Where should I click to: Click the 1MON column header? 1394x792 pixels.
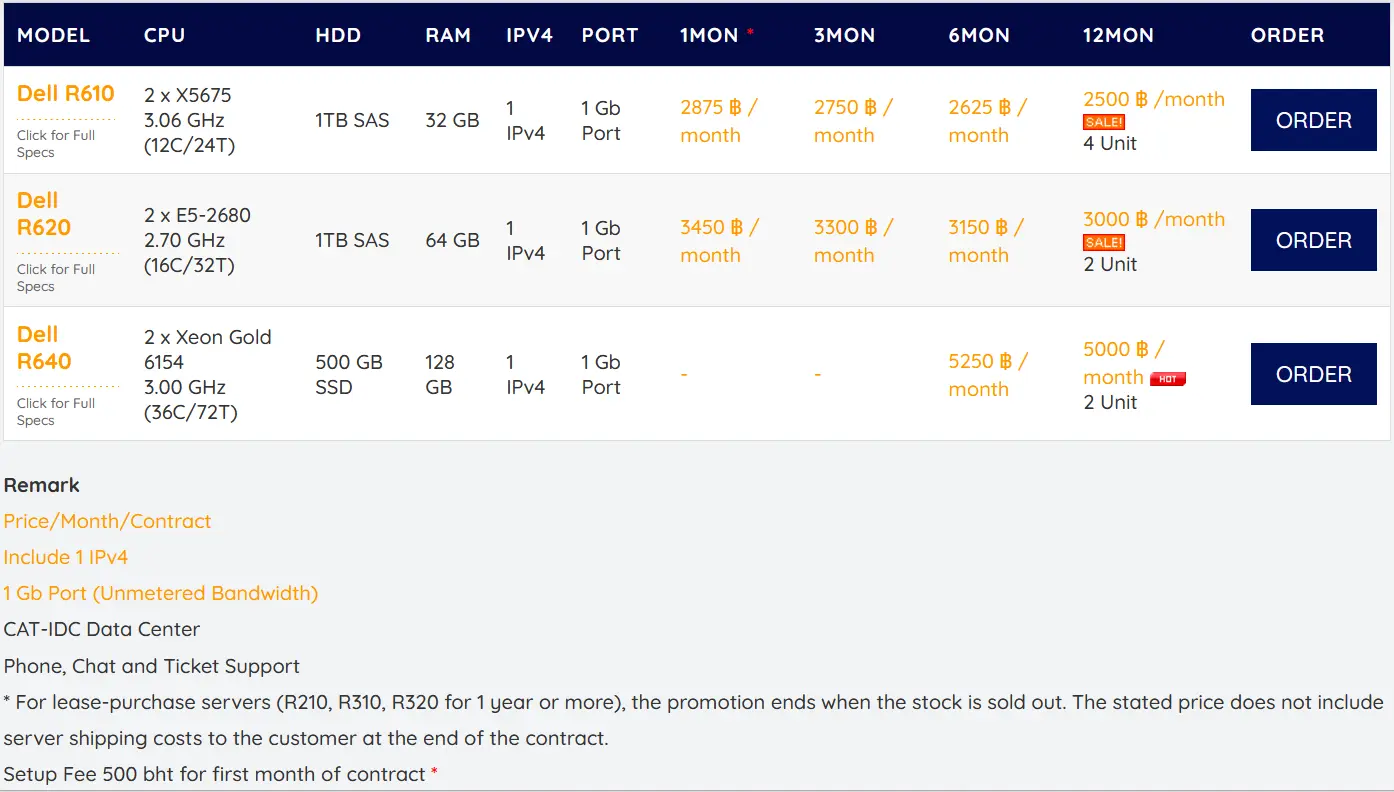709,35
